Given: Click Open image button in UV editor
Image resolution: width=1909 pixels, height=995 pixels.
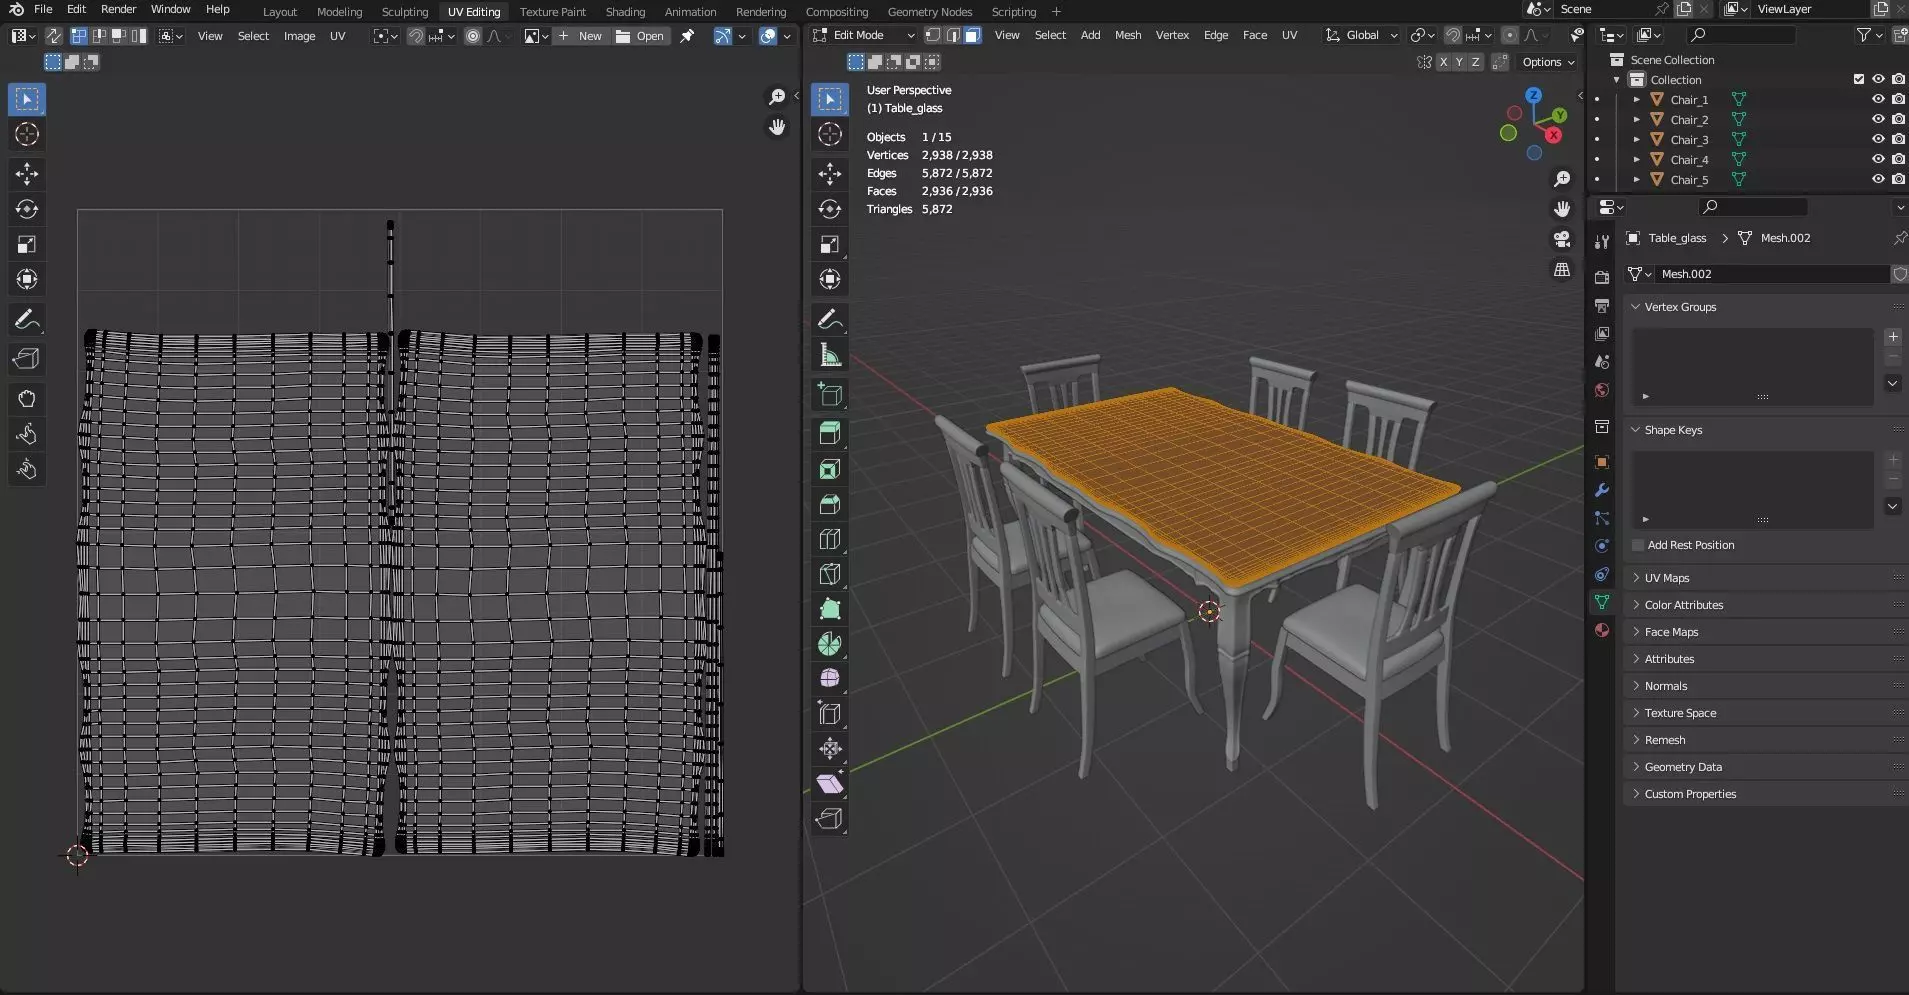Looking at the screenshot, I should coord(640,36).
